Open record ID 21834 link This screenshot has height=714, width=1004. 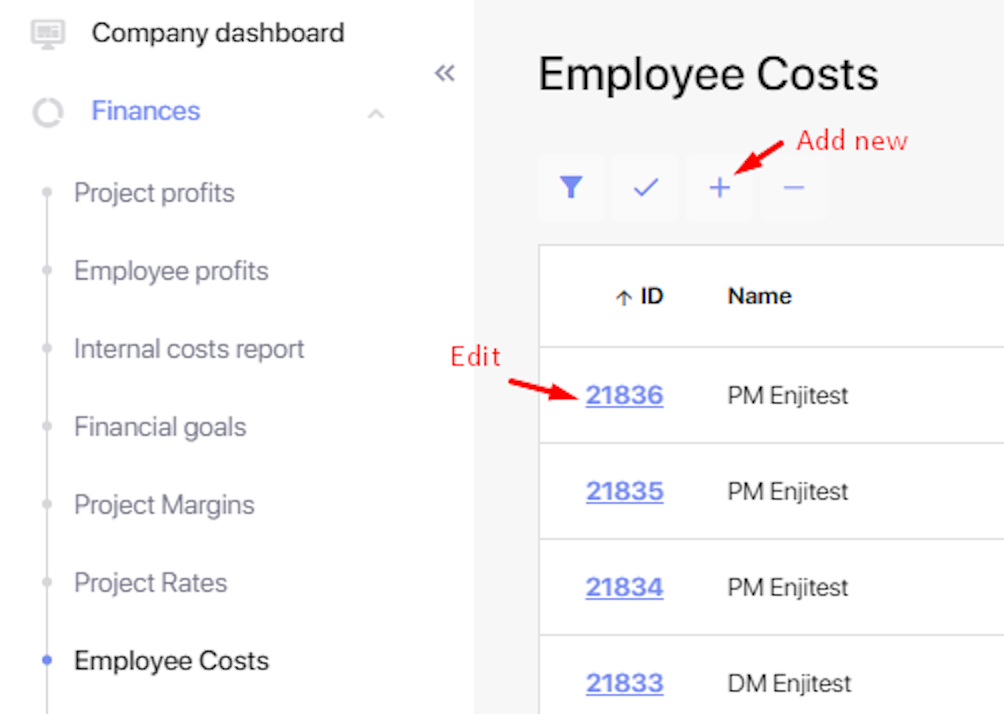click(624, 587)
